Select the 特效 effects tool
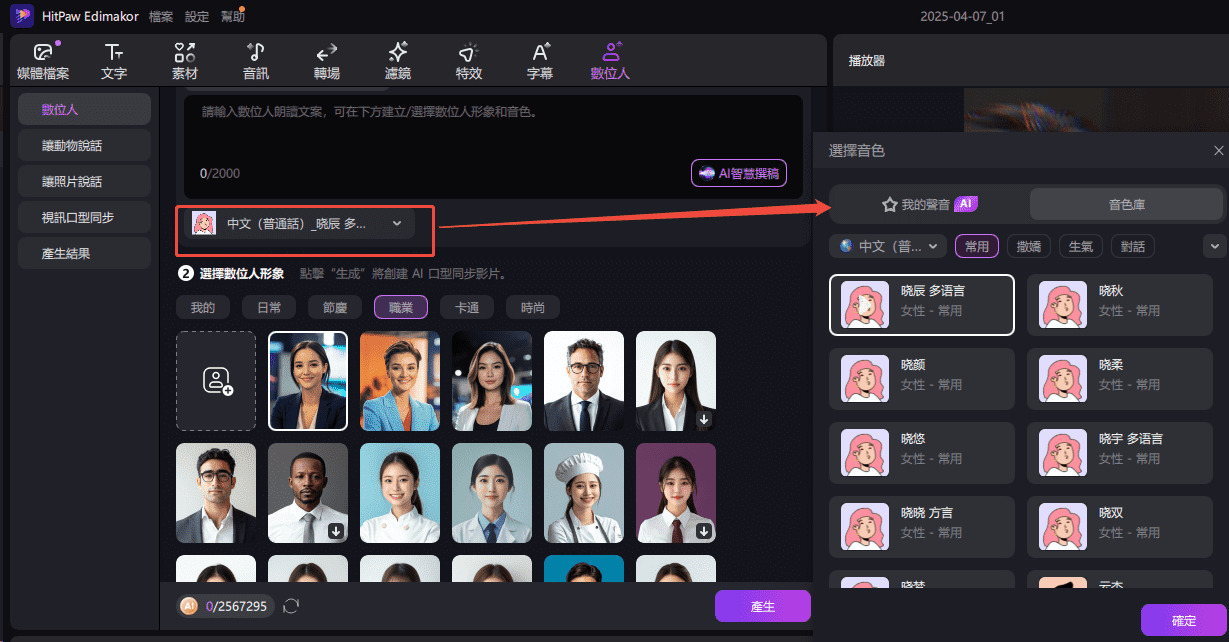 468,60
